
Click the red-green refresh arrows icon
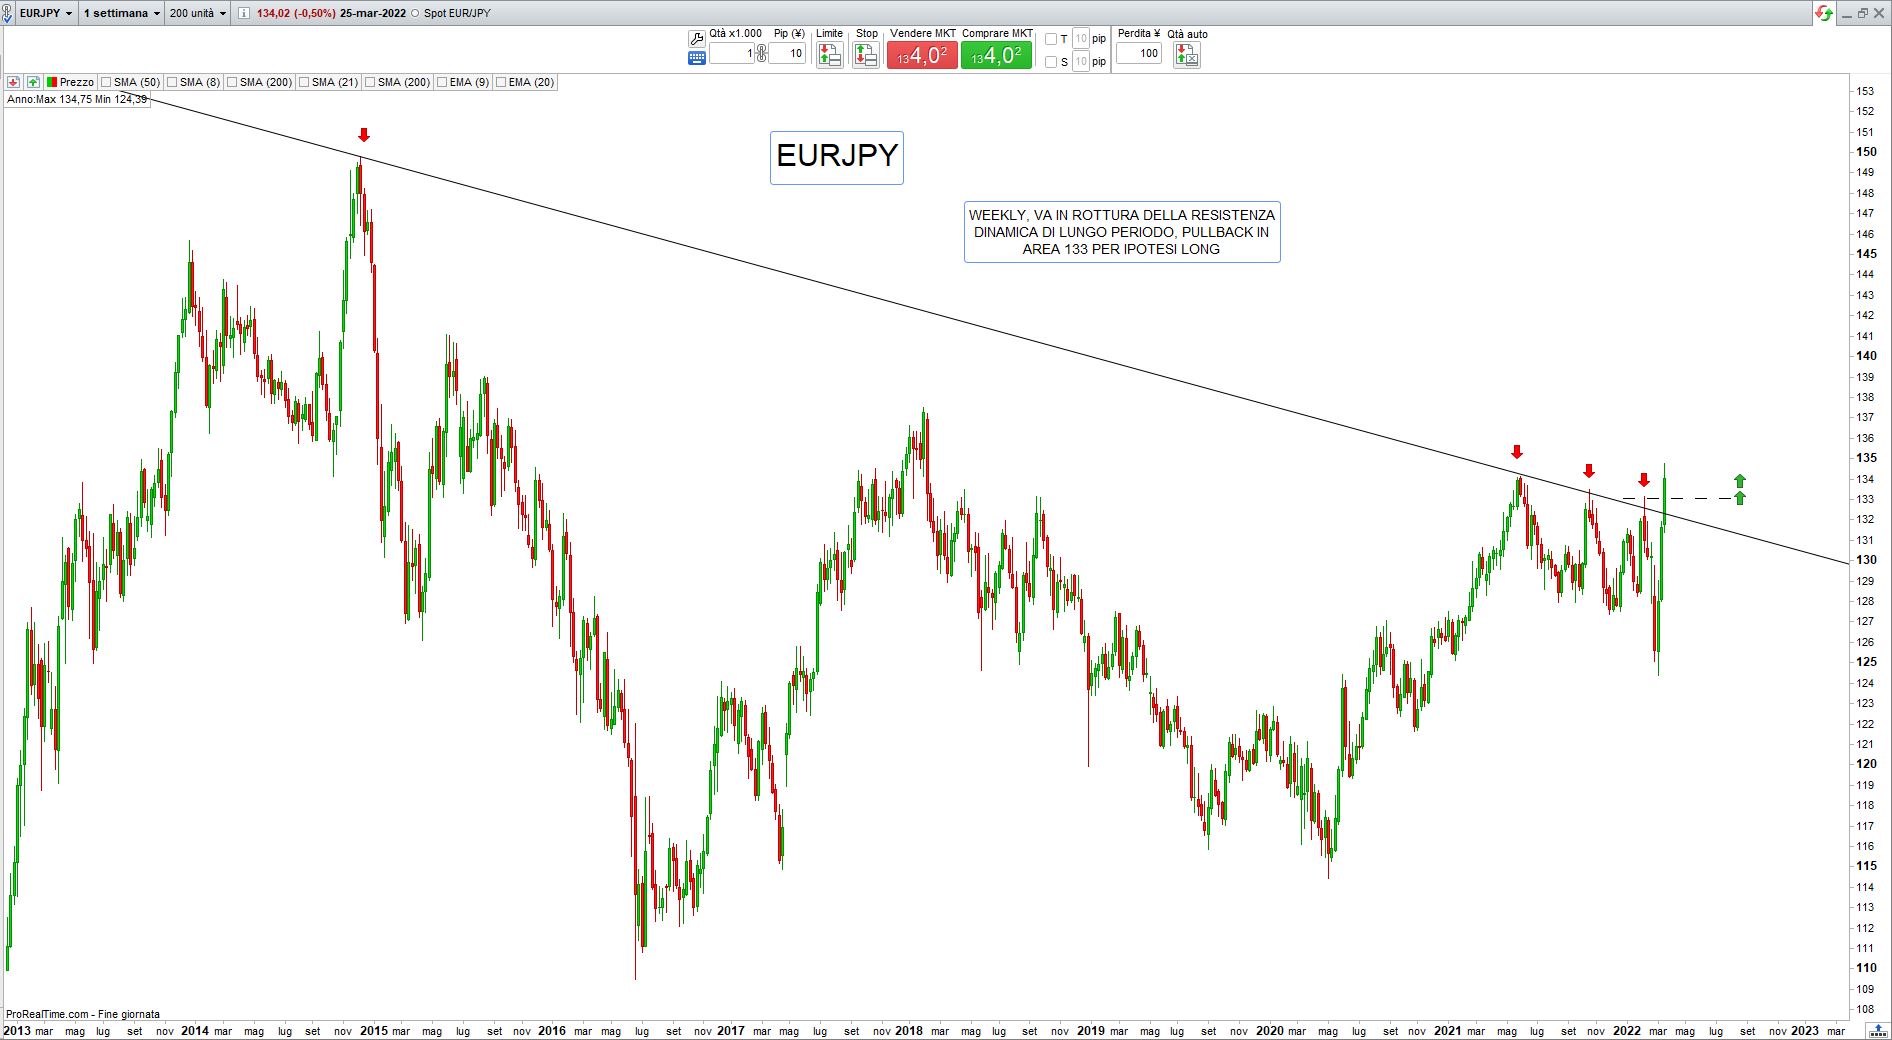tap(1824, 13)
